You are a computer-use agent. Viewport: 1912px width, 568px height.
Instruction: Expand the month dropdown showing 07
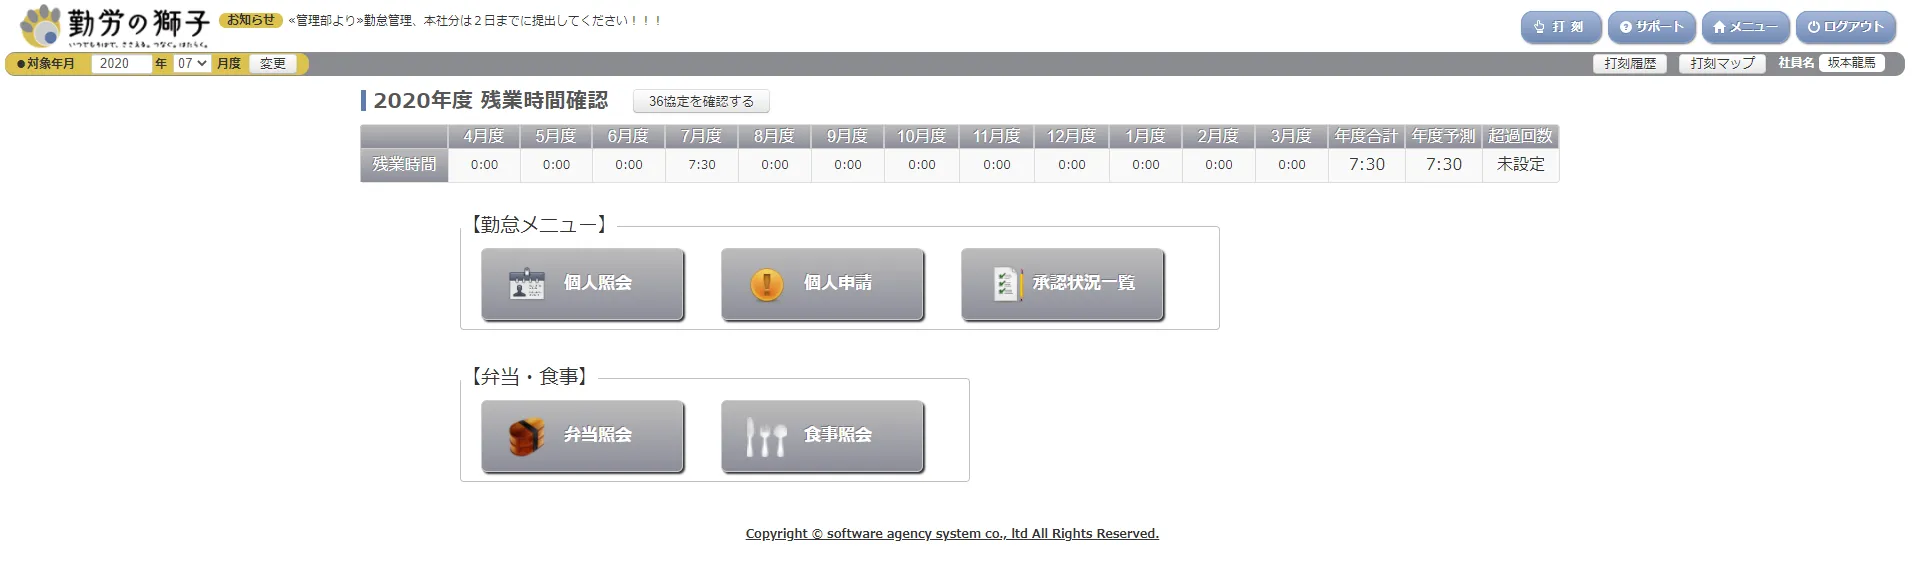point(192,64)
